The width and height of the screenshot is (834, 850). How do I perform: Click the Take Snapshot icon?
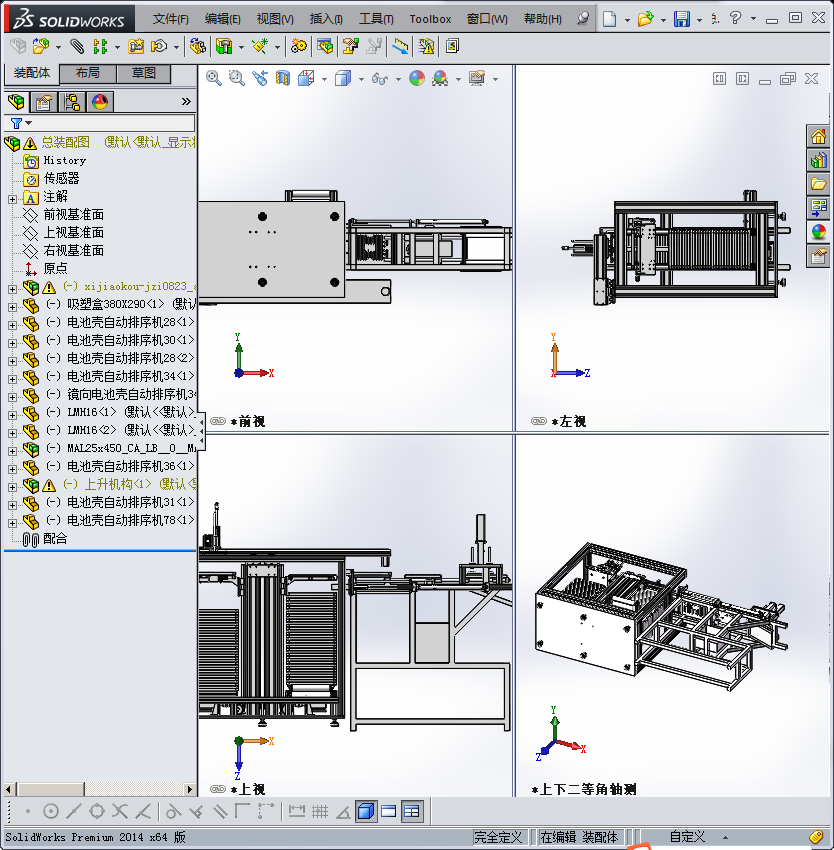pyautogui.click(x=452, y=47)
